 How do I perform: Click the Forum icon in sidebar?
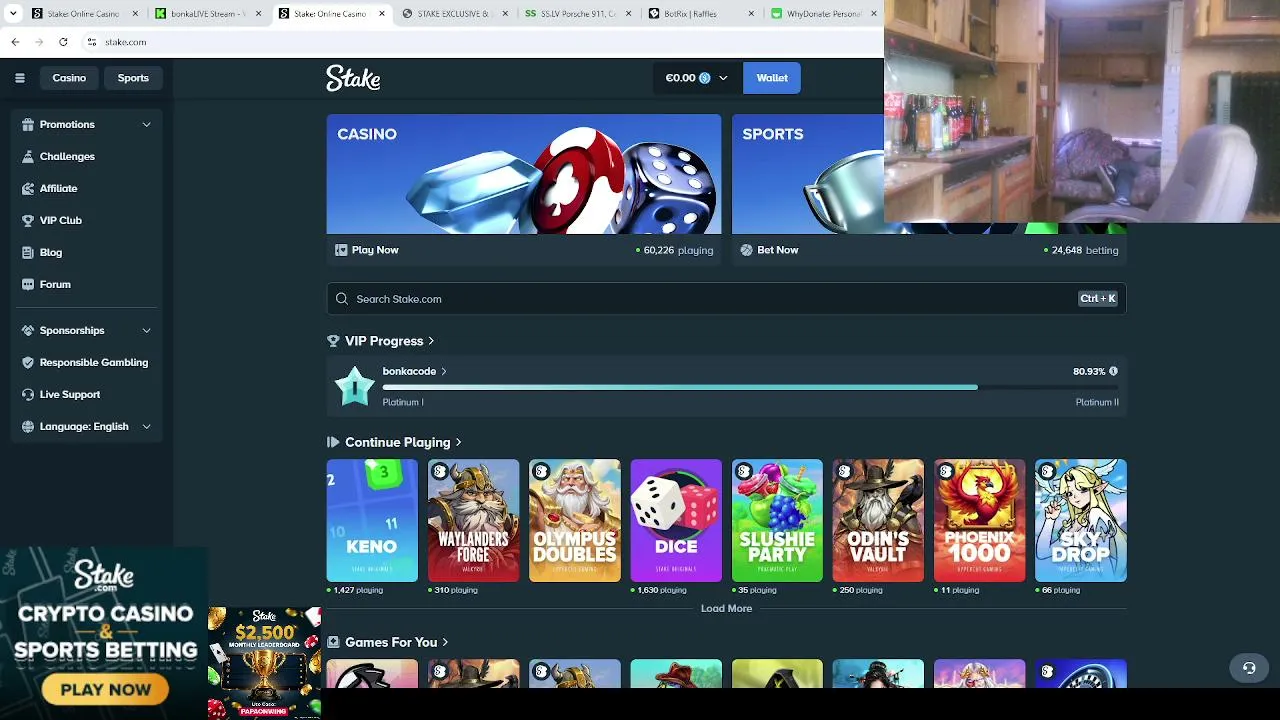pos(28,284)
